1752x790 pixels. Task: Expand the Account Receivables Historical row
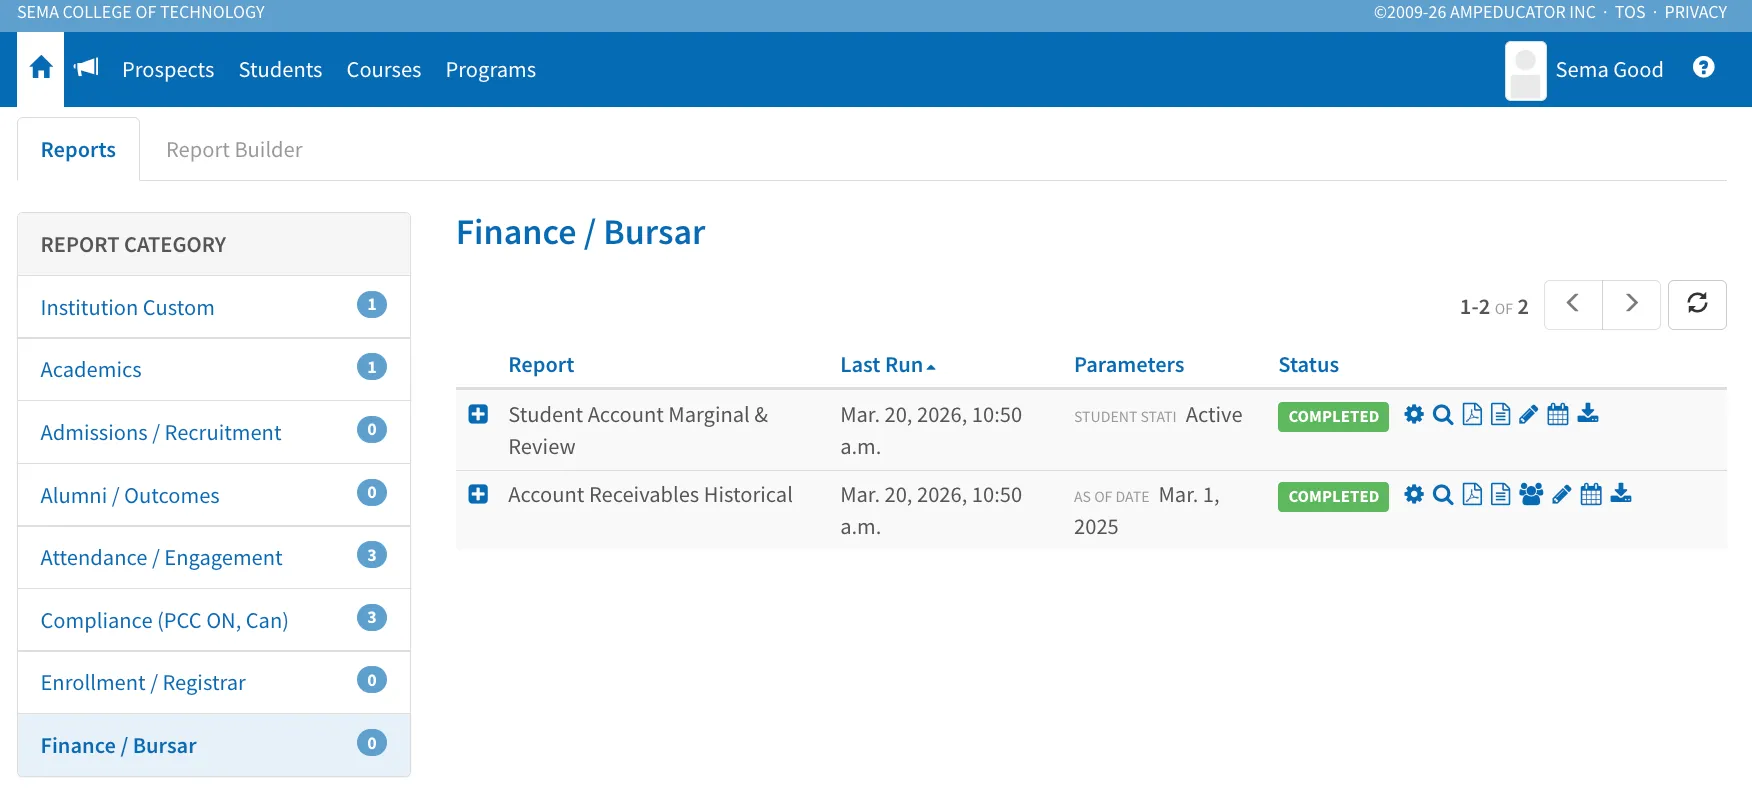click(478, 494)
